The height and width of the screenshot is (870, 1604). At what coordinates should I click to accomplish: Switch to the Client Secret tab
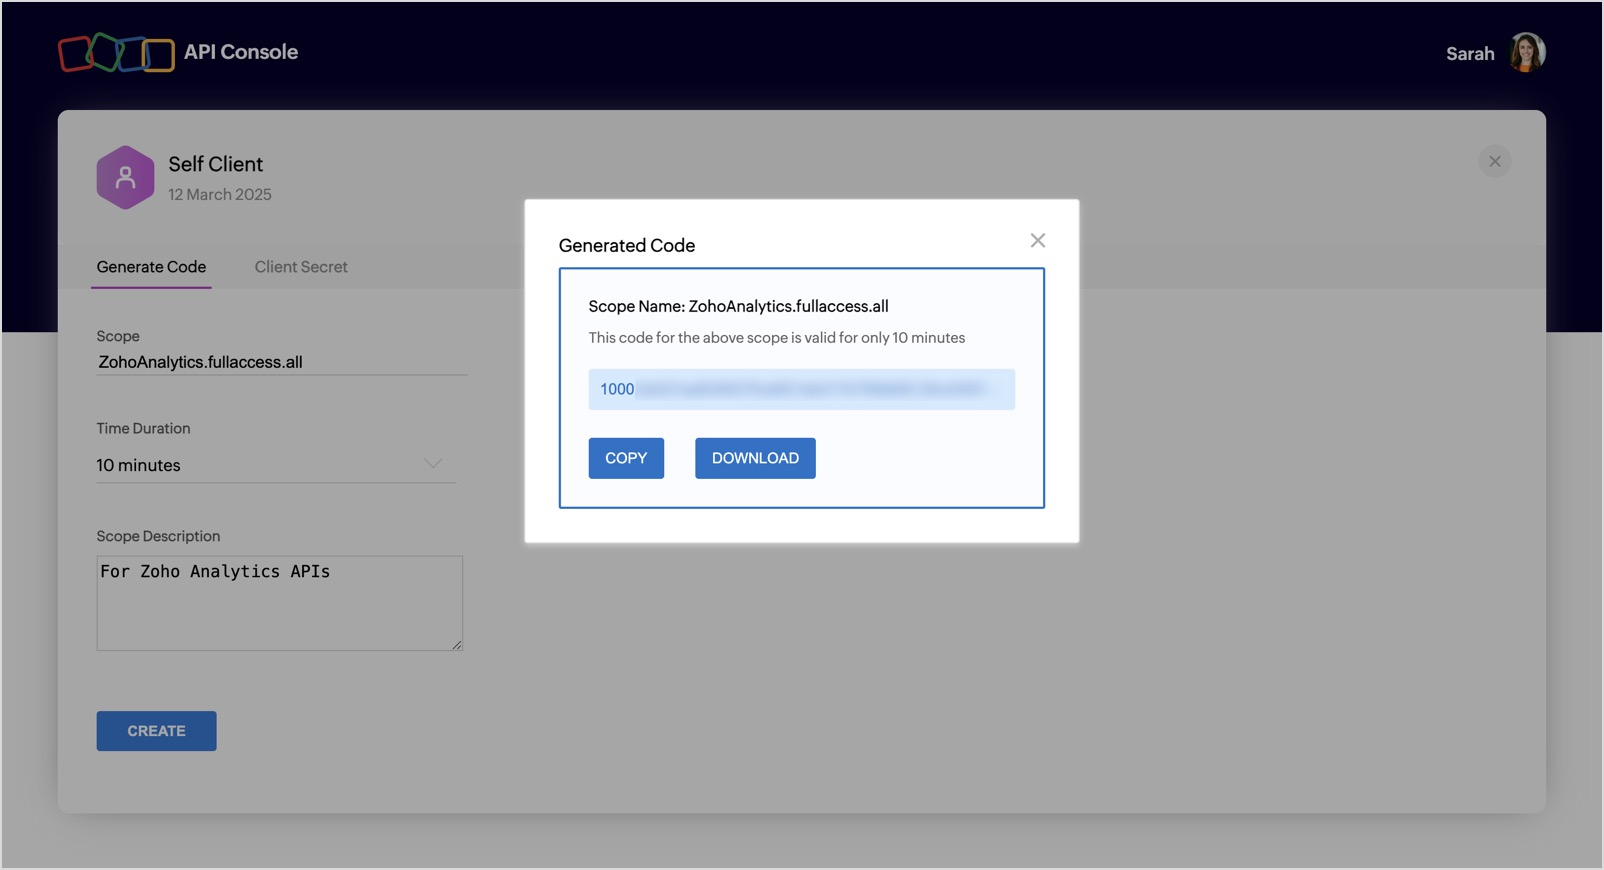pos(301,267)
